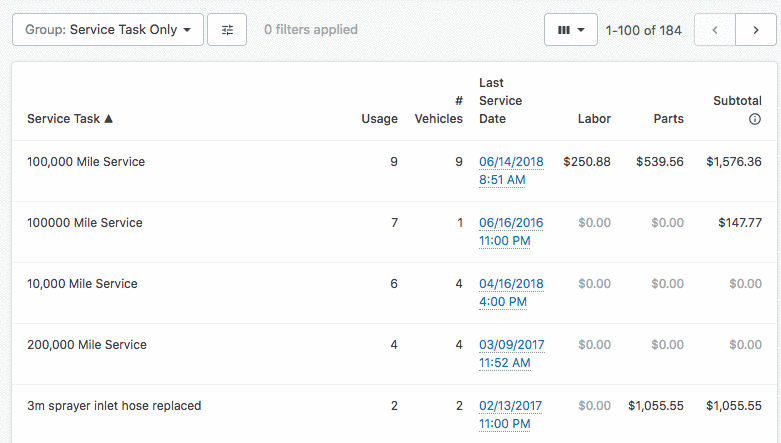Go to the previous page of results

point(715,30)
